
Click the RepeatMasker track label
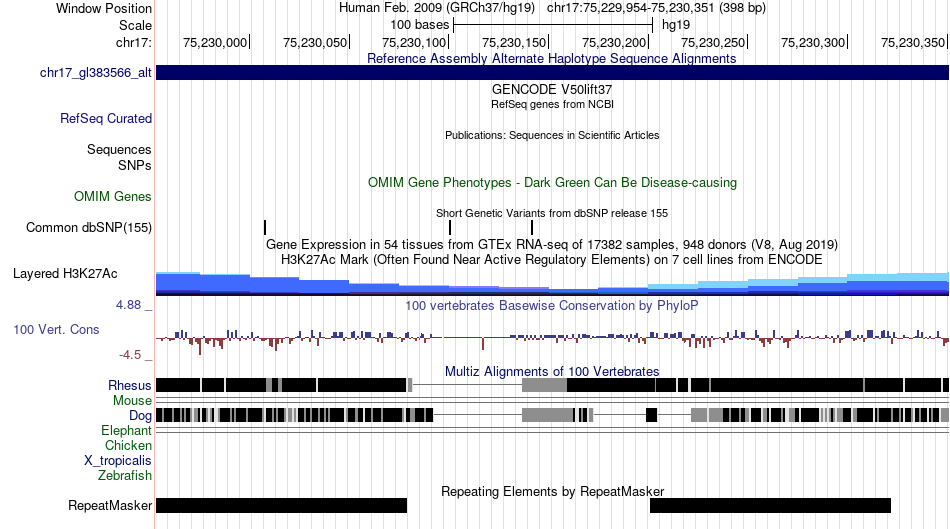[x=110, y=505]
